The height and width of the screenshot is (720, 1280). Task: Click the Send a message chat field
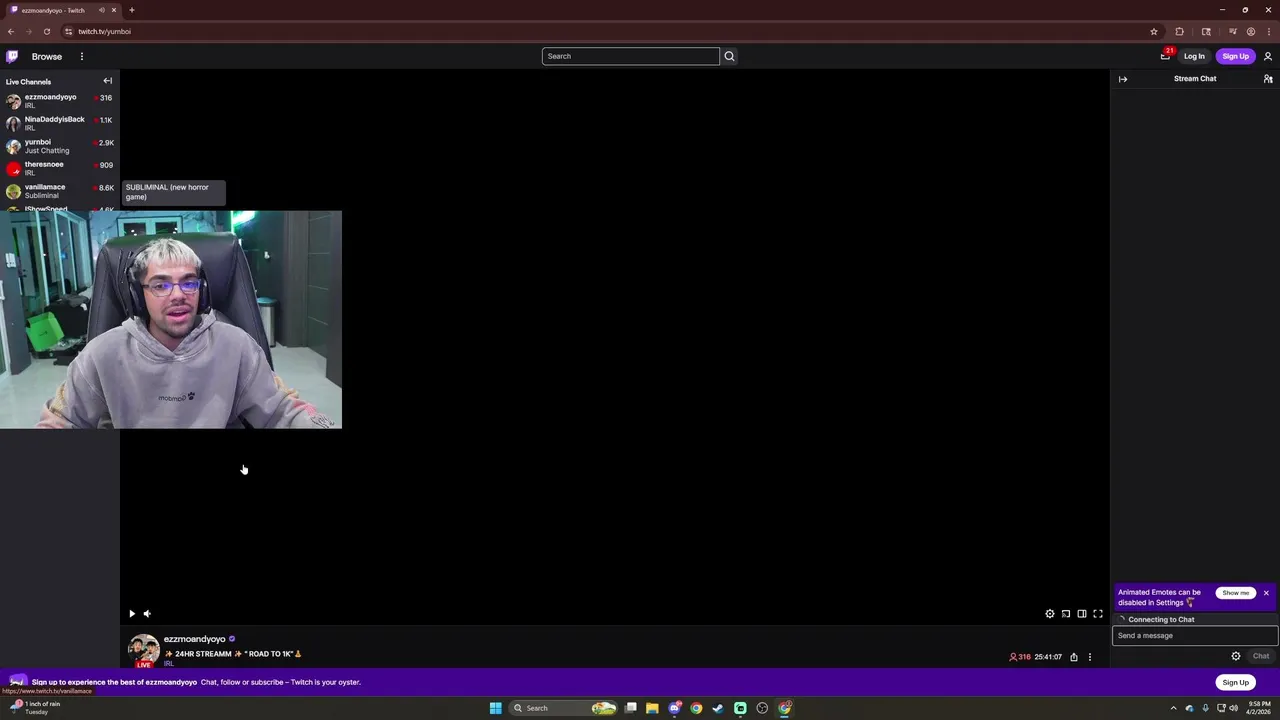tap(1195, 636)
